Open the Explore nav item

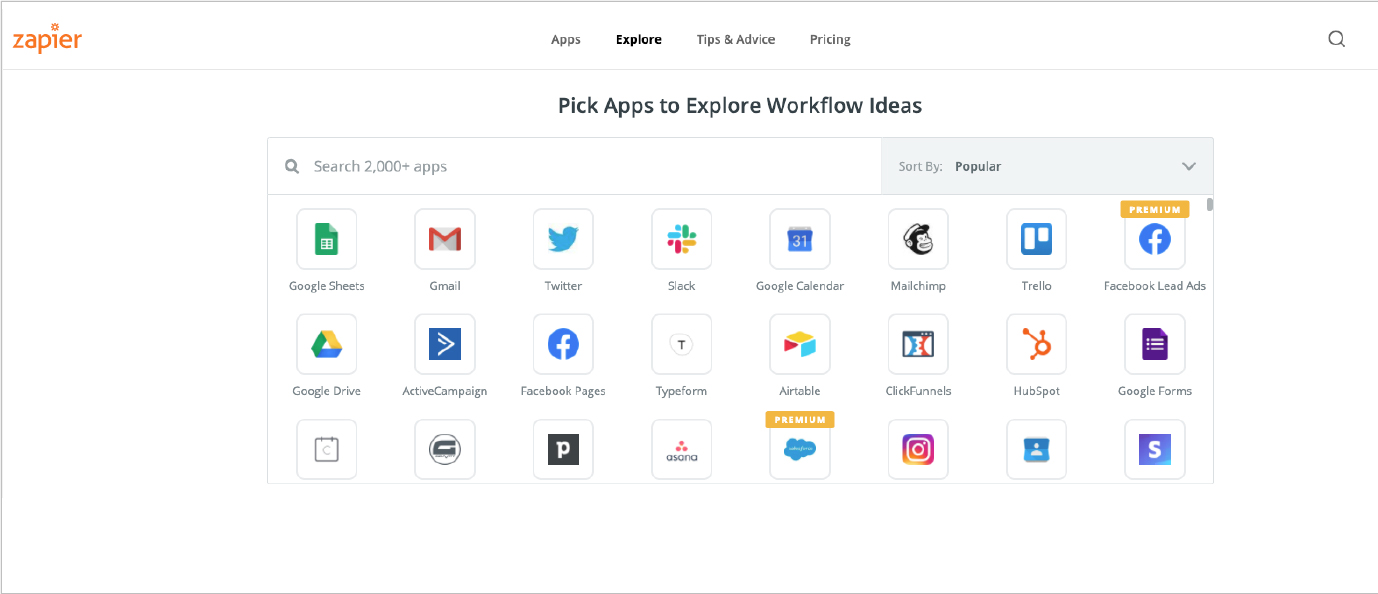639,40
